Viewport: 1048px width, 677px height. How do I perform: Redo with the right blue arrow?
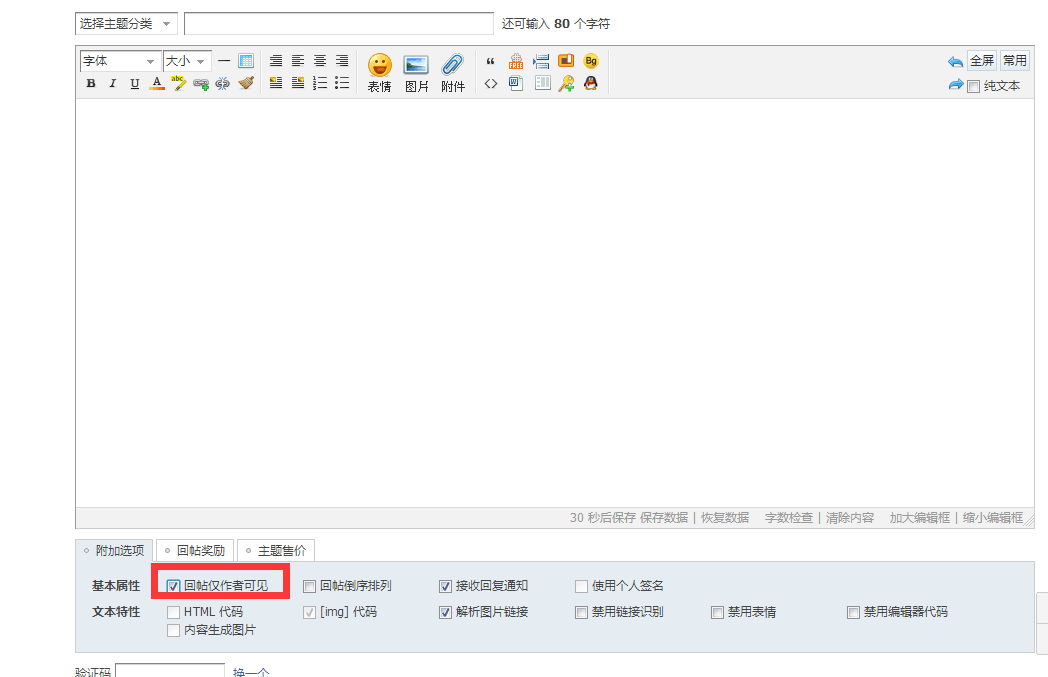pos(955,85)
